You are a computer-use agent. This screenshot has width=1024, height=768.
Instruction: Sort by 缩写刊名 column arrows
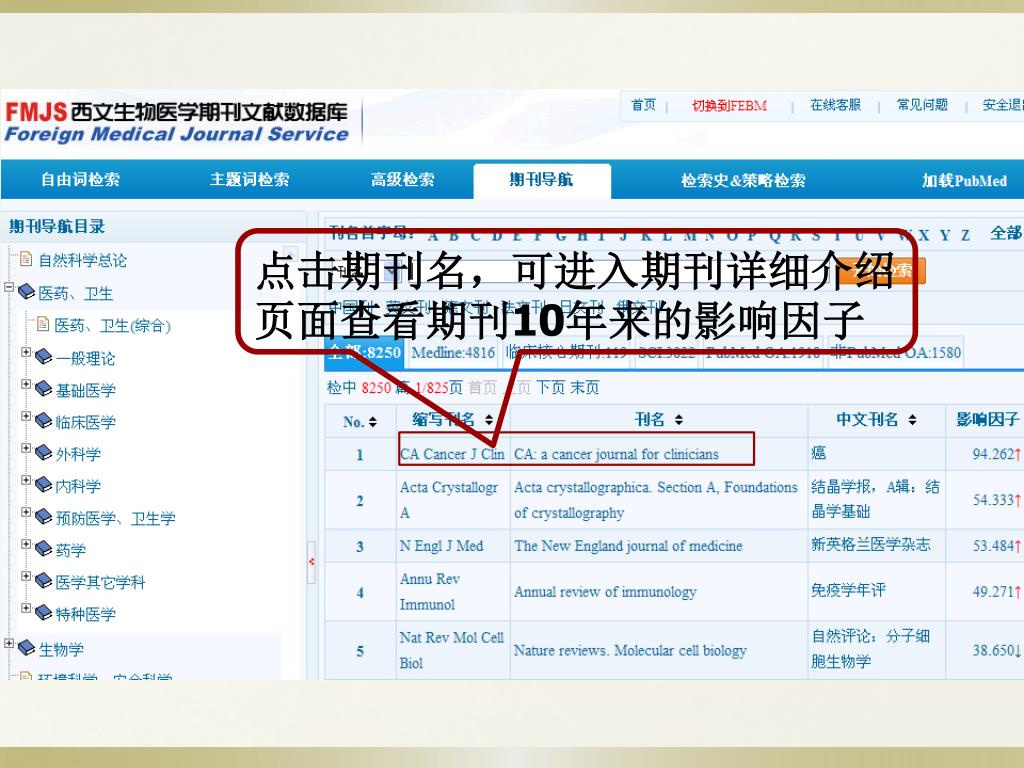(x=489, y=420)
